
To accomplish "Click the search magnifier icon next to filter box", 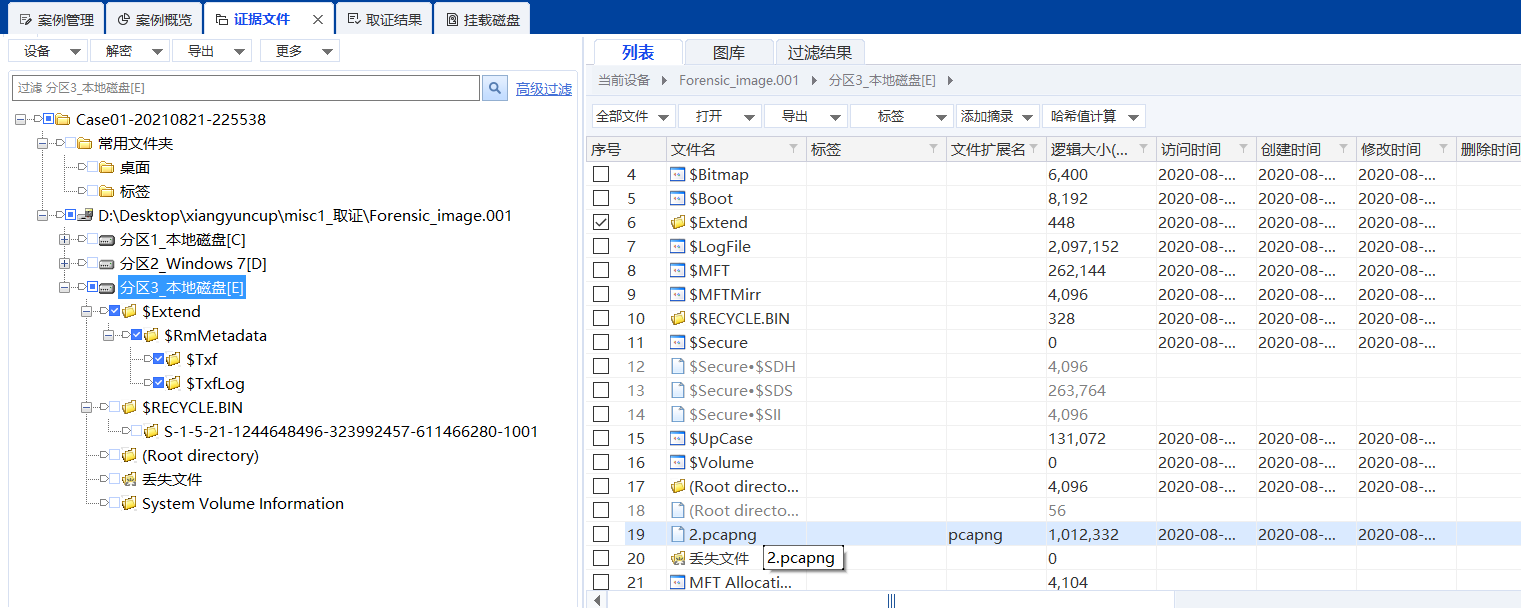I will pos(495,89).
